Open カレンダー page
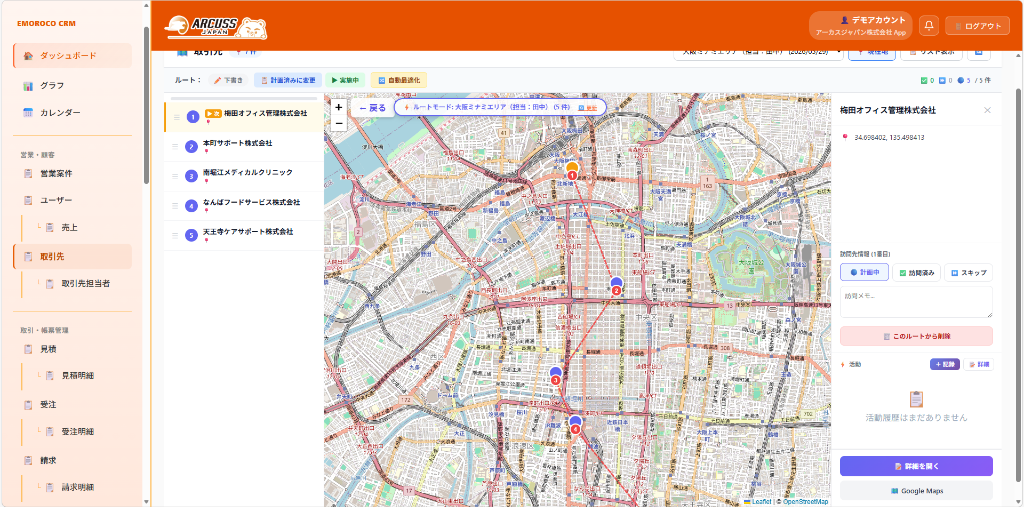 click(72, 112)
